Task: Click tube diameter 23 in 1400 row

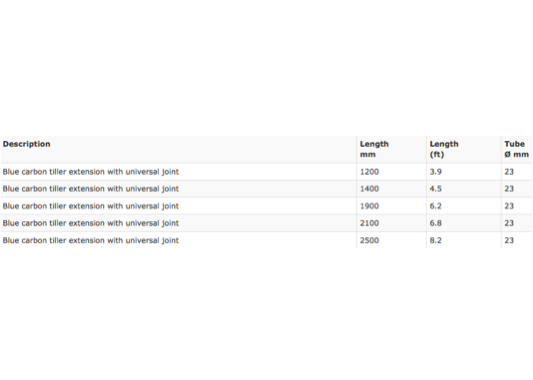Action: pyautogui.click(x=509, y=189)
